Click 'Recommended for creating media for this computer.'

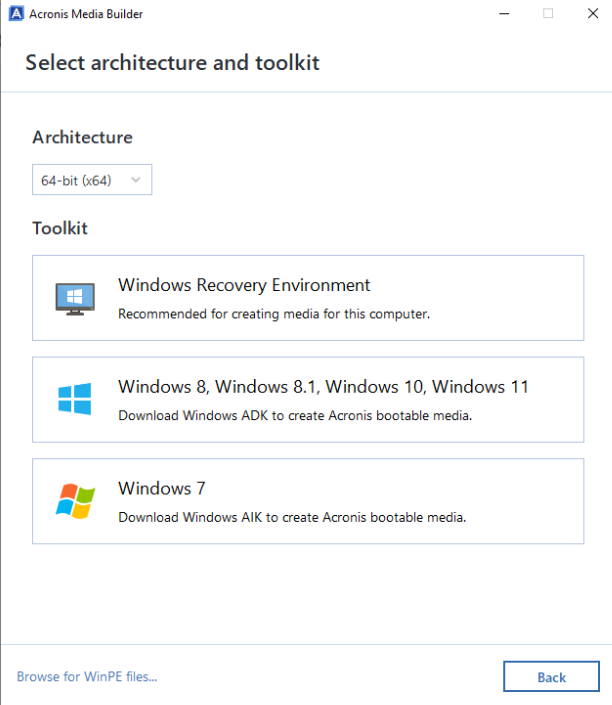[x=274, y=314]
